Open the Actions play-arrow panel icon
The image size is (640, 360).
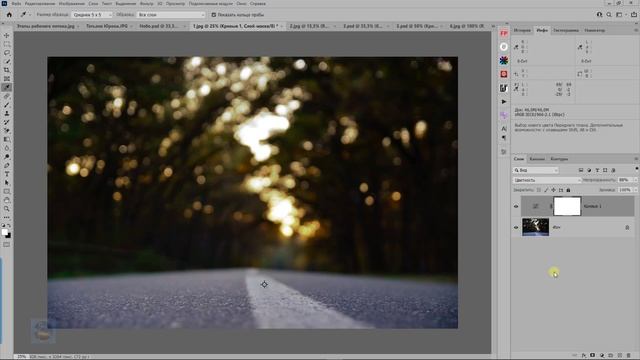504,101
